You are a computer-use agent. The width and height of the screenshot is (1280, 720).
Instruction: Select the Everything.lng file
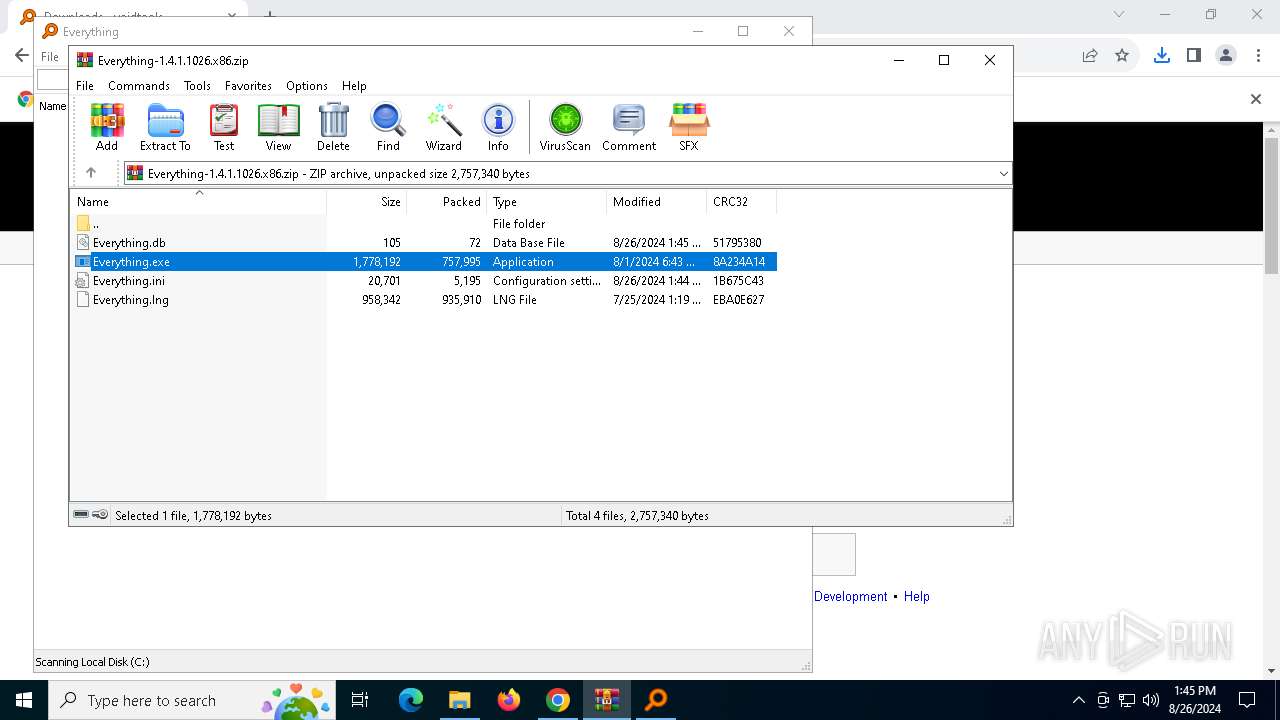point(424,300)
